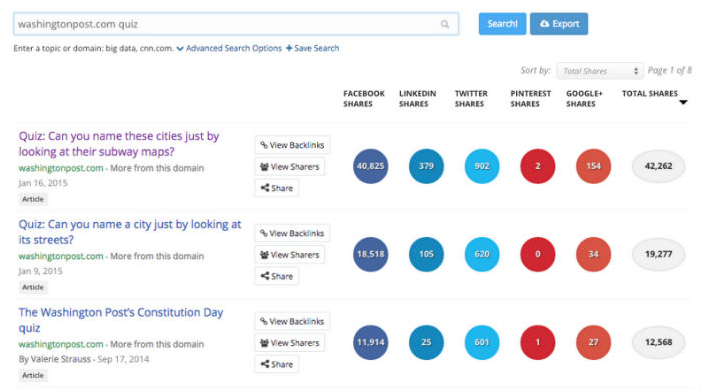Click the Jan 16, 2015 date
The image size is (708, 392).
[x=43, y=183]
